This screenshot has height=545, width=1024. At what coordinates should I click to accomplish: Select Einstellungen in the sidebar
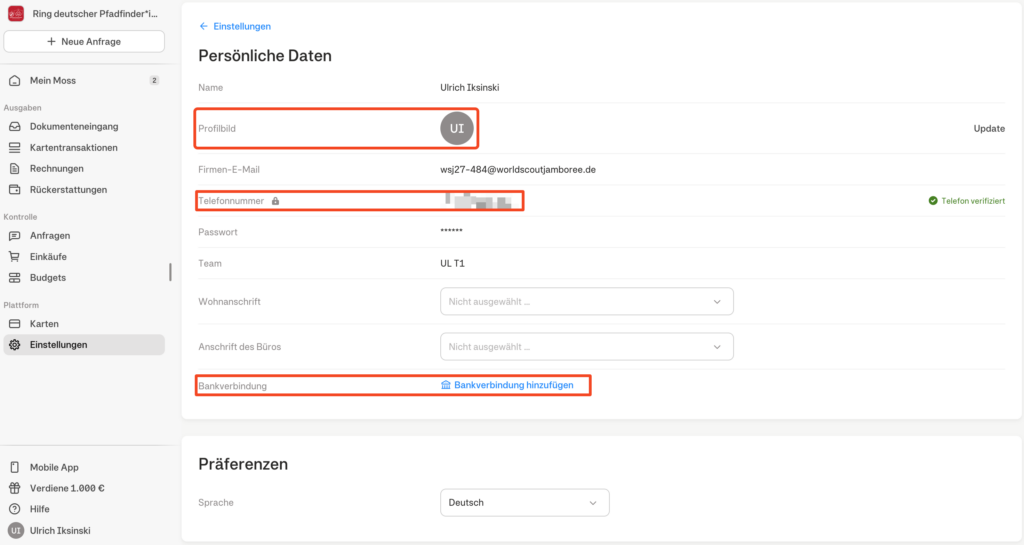[x=58, y=345]
